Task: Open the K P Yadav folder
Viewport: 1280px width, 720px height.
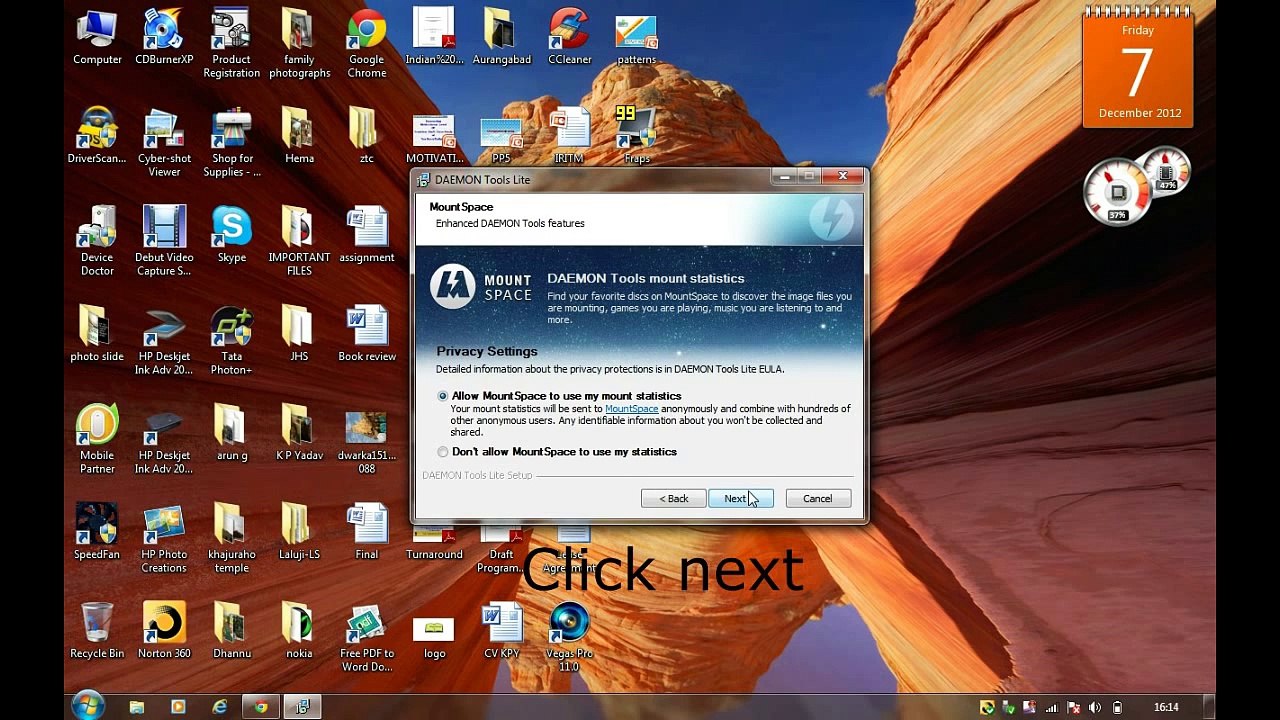Action: [x=299, y=433]
